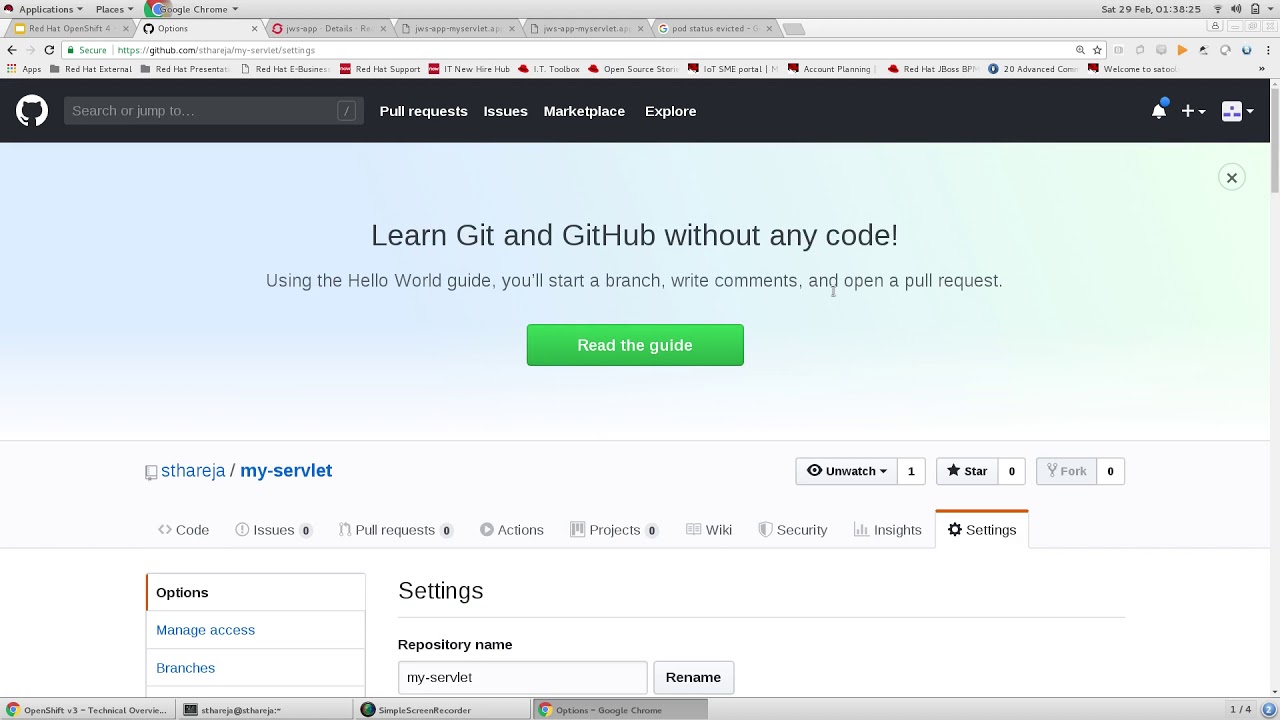Viewport: 1280px width, 720px height.
Task: Open Manage access in settings sidebar
Action: 205,630
